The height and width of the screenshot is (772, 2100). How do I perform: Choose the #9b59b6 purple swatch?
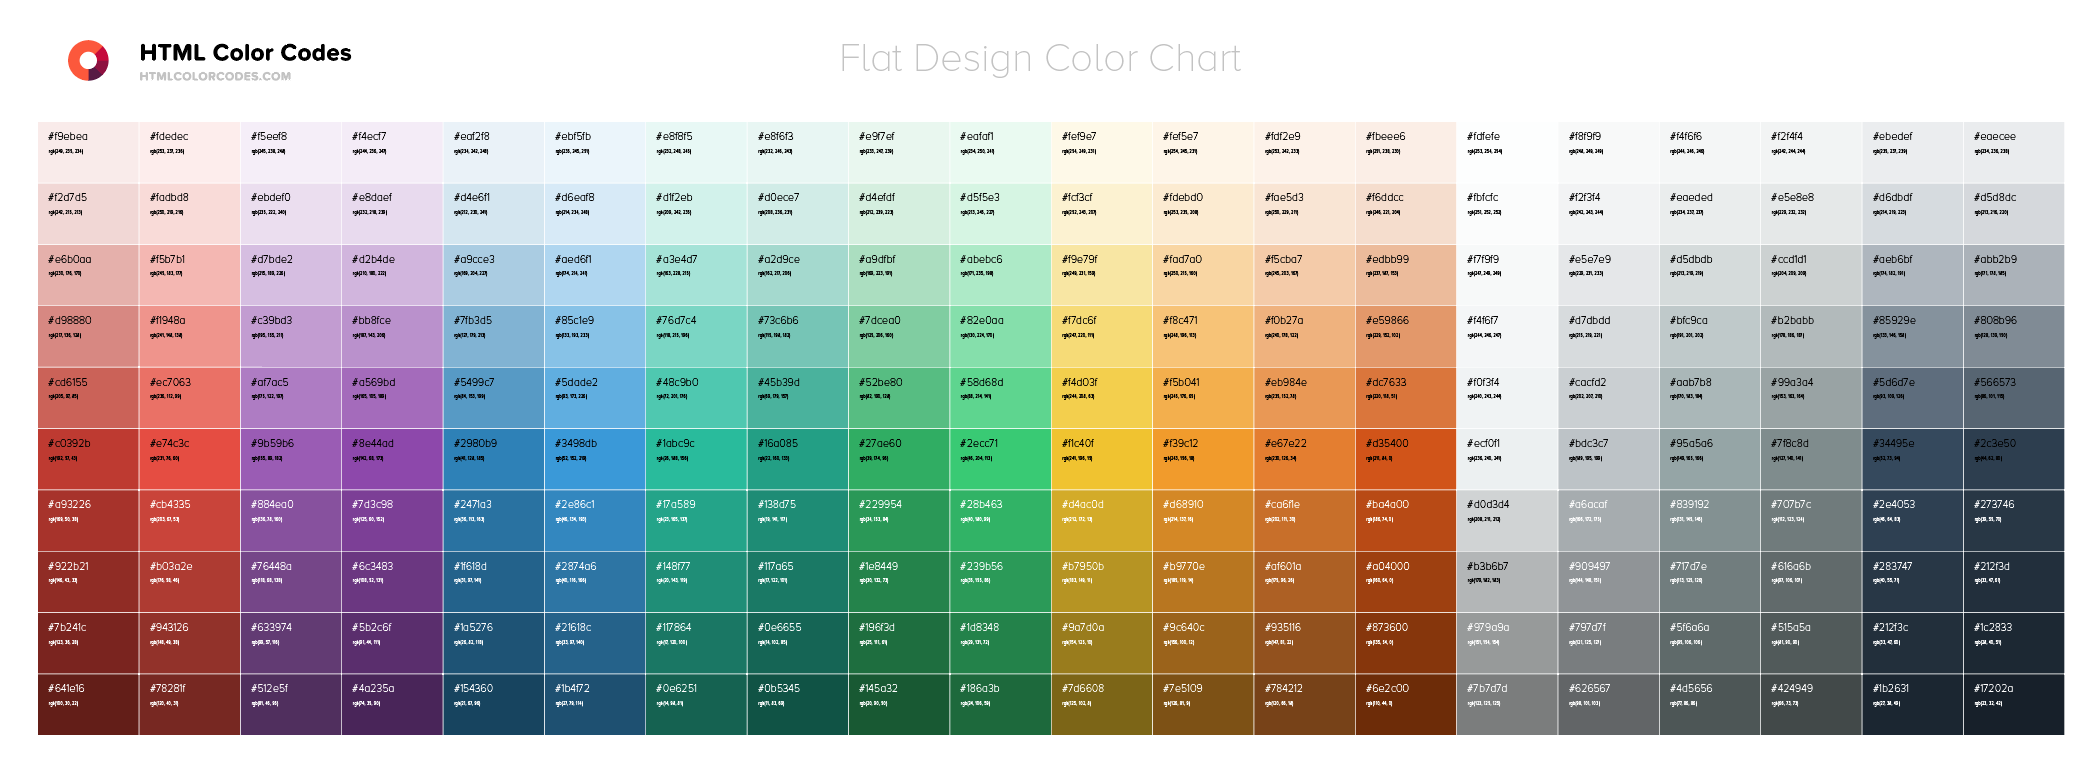(x=291, y=459)
